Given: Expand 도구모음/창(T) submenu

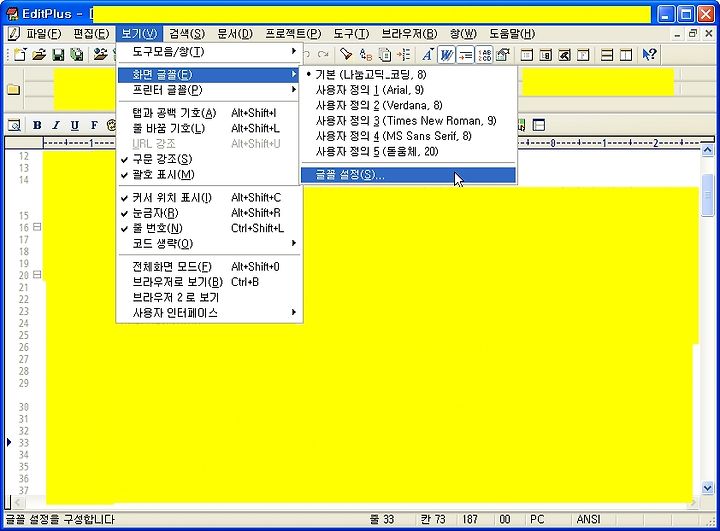Looking at the screenshot, I should point(209,51).
